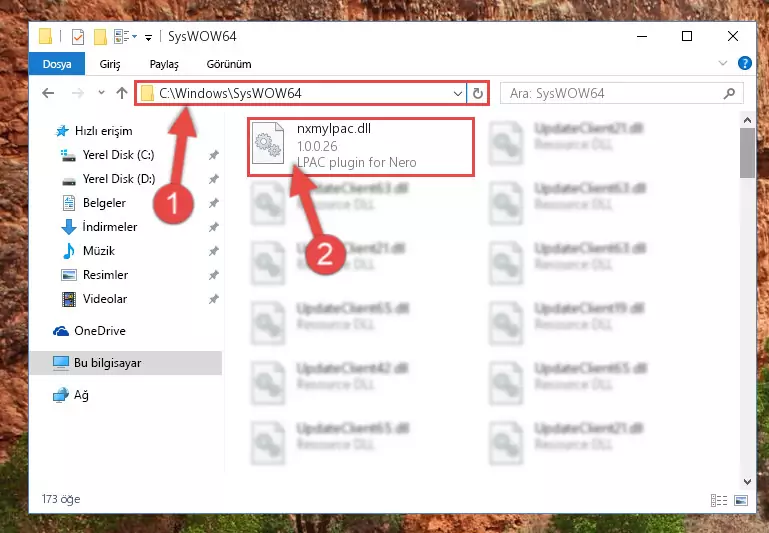
Task: Unpin Yerel Disk (C:) pin icon
Action: click(213, 155)
